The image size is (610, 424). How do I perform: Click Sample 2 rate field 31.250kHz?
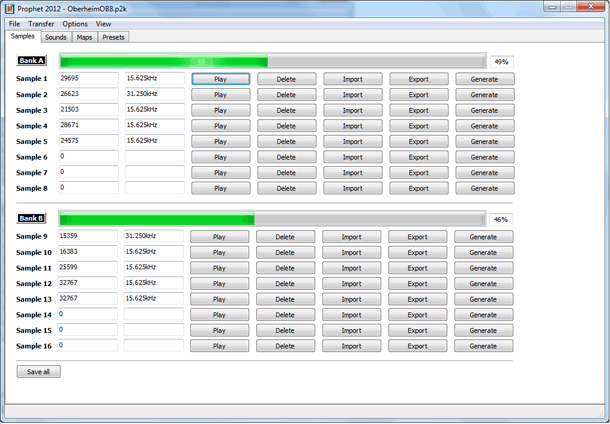point(155,94)
